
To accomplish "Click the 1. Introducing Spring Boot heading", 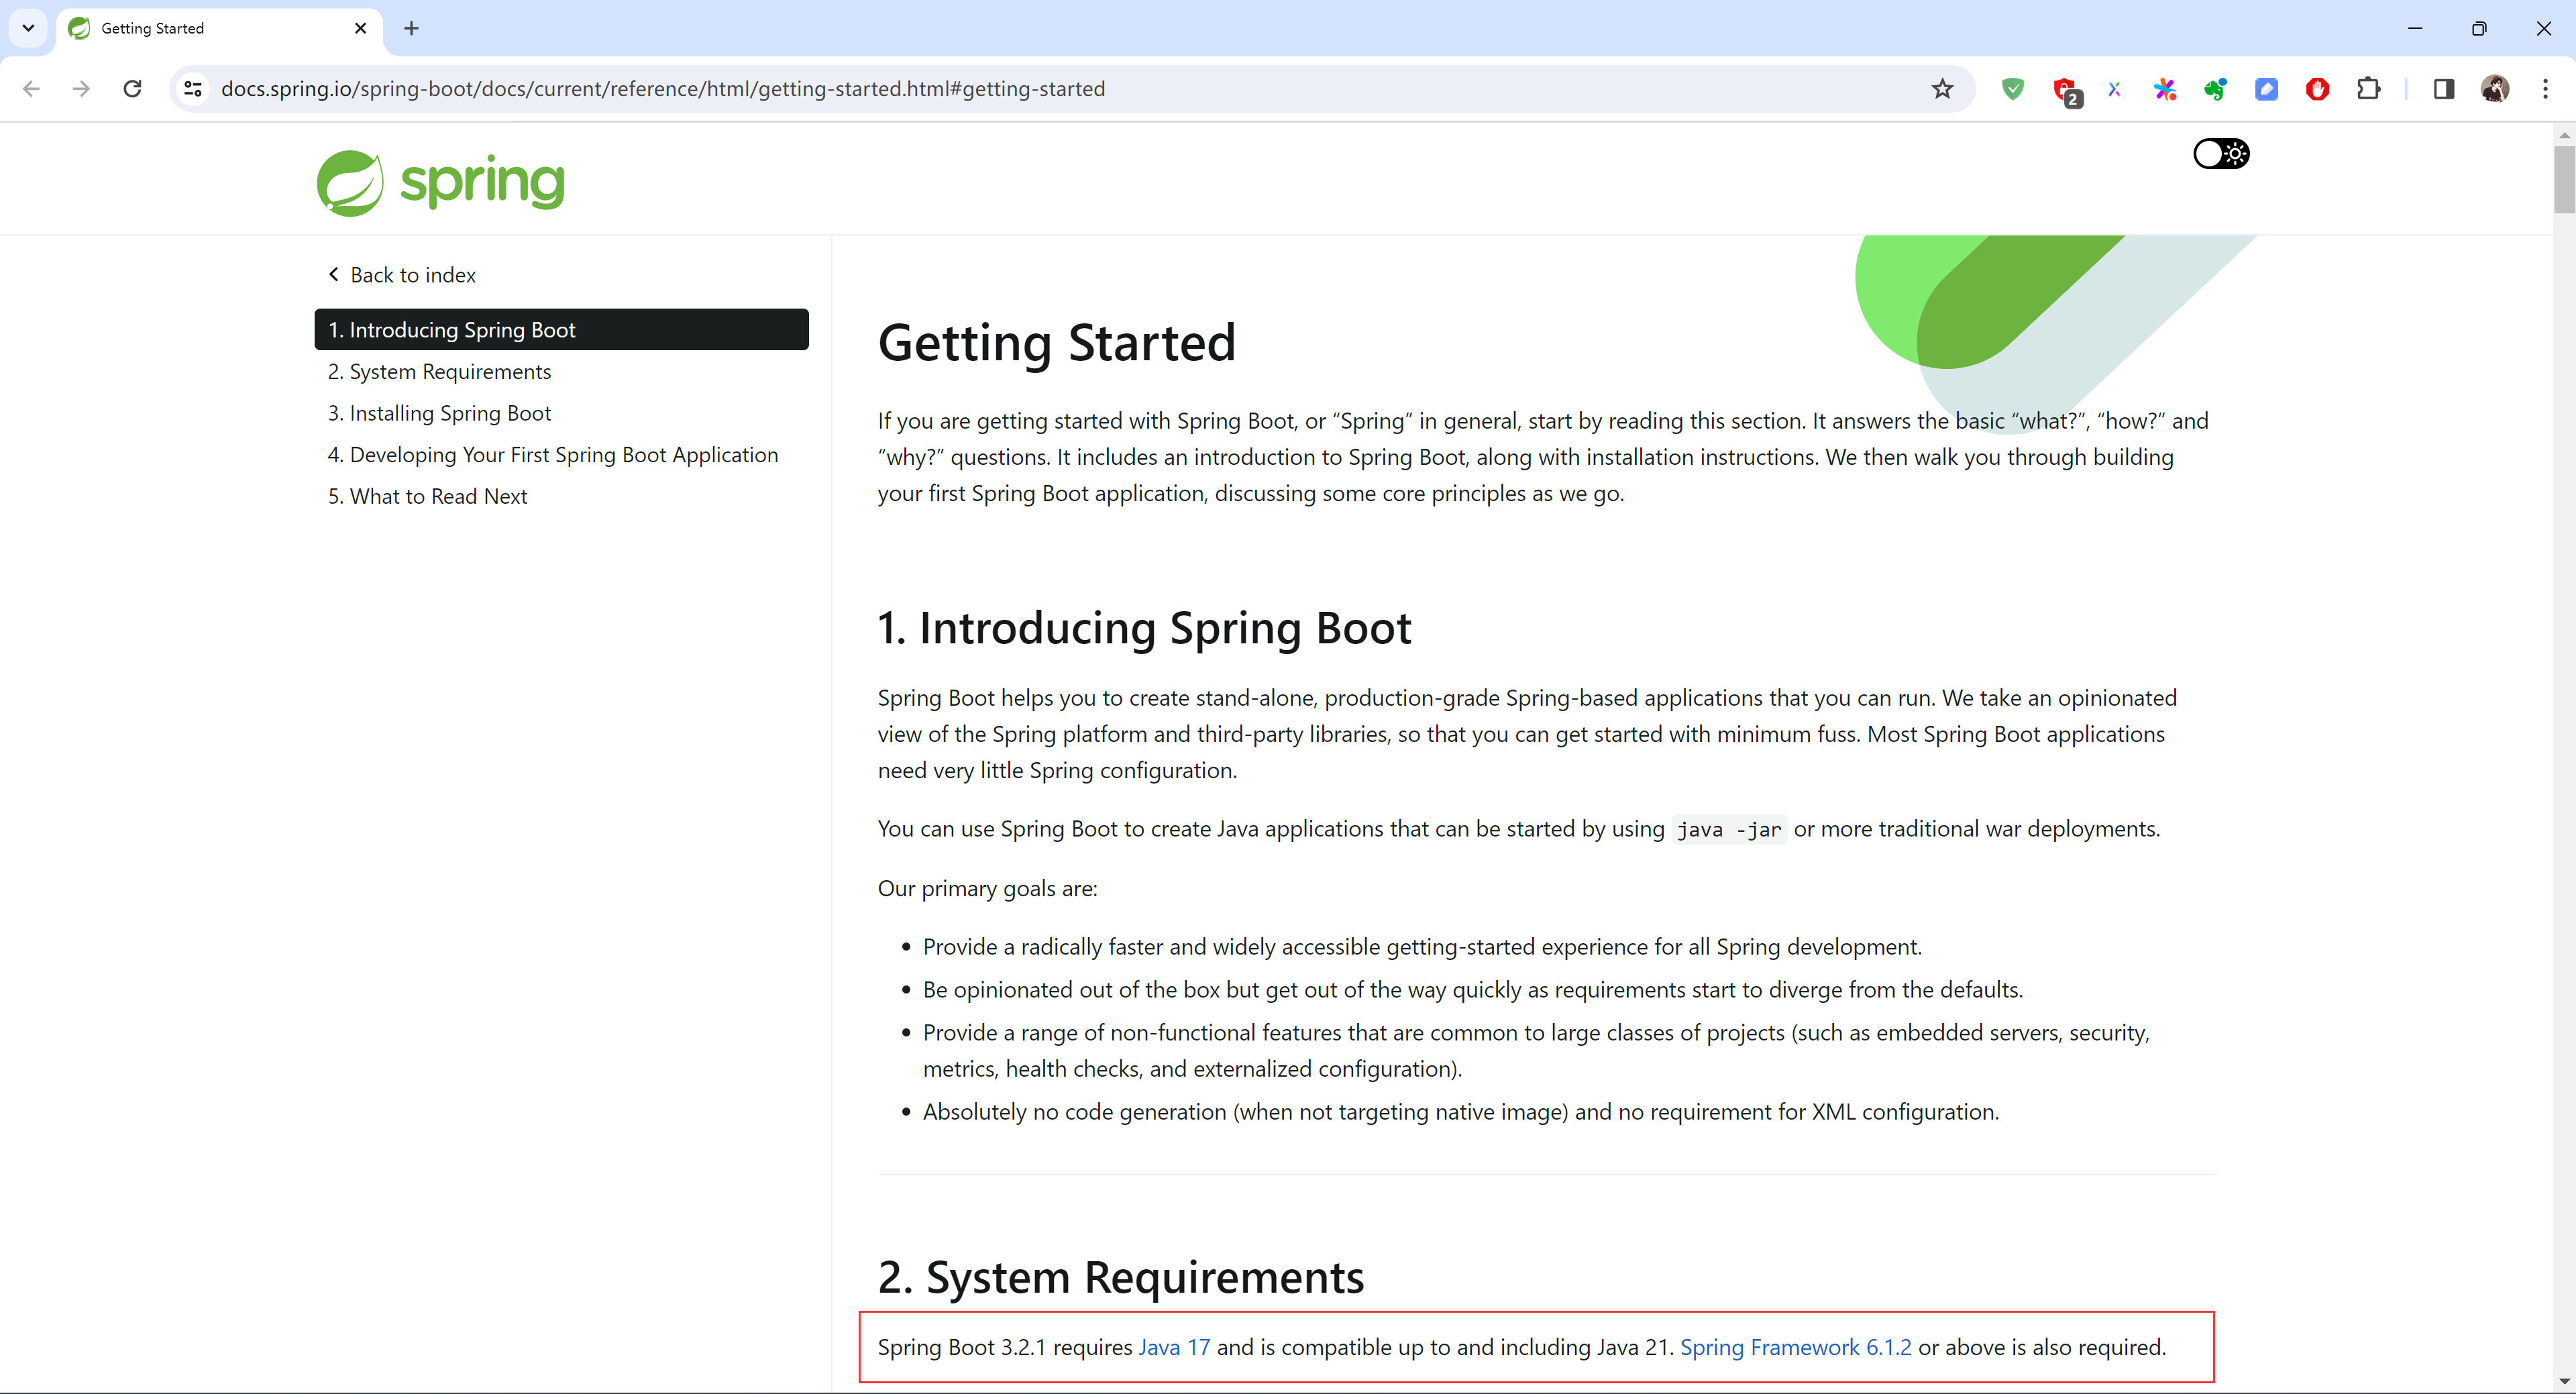I will [1144, 628].
